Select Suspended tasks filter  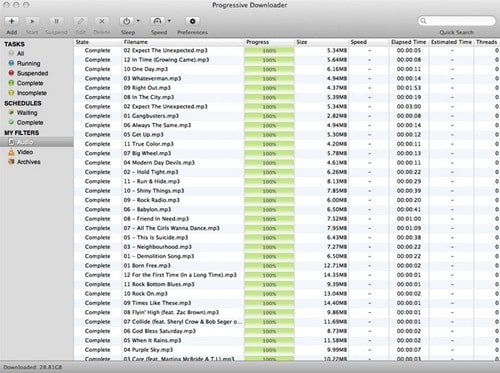tap(33, 73)
